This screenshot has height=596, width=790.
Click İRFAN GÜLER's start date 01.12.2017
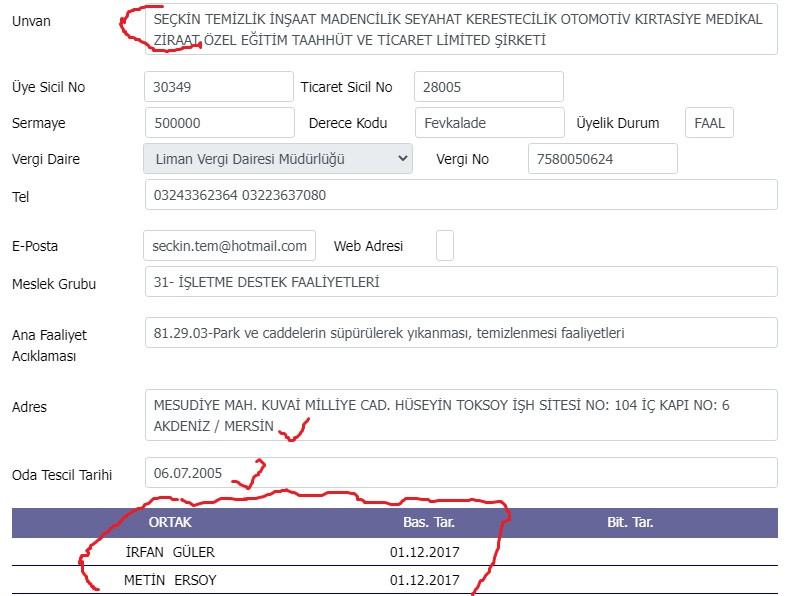coord(425,552)
